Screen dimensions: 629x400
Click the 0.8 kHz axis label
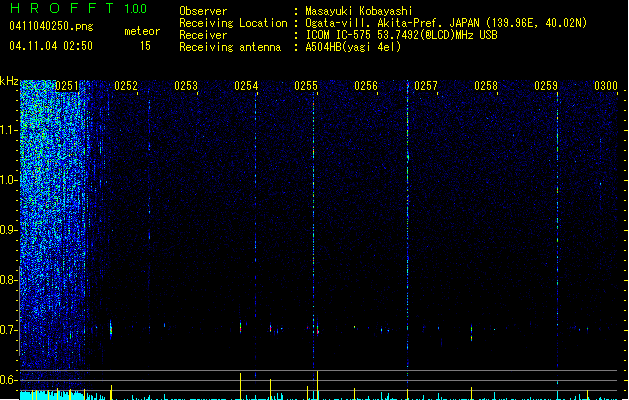click(9, 280)
